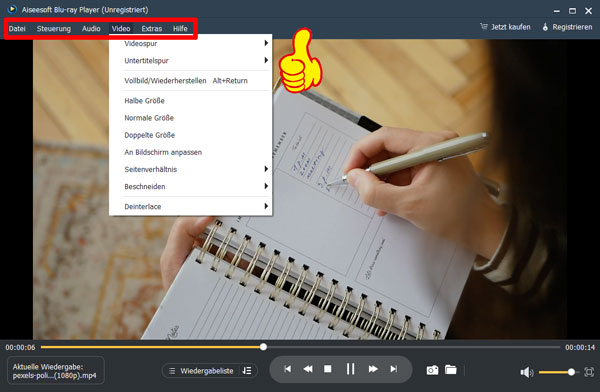Open the Audio menu

pos(91,28)
